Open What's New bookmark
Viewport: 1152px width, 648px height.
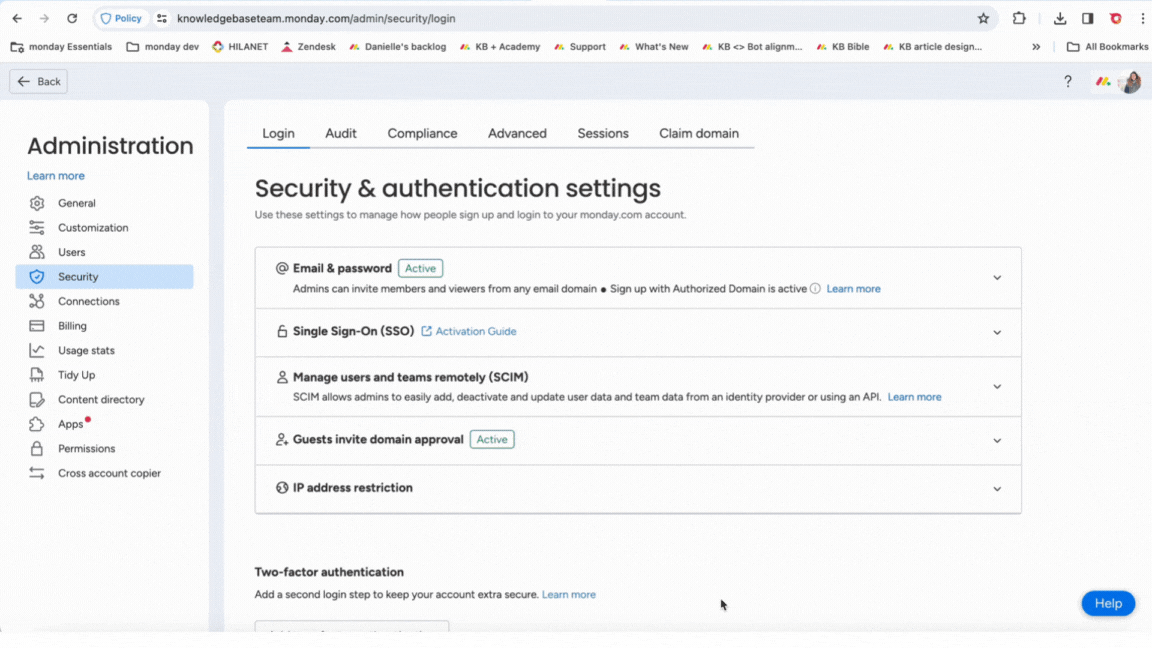[x=654, y=46]
